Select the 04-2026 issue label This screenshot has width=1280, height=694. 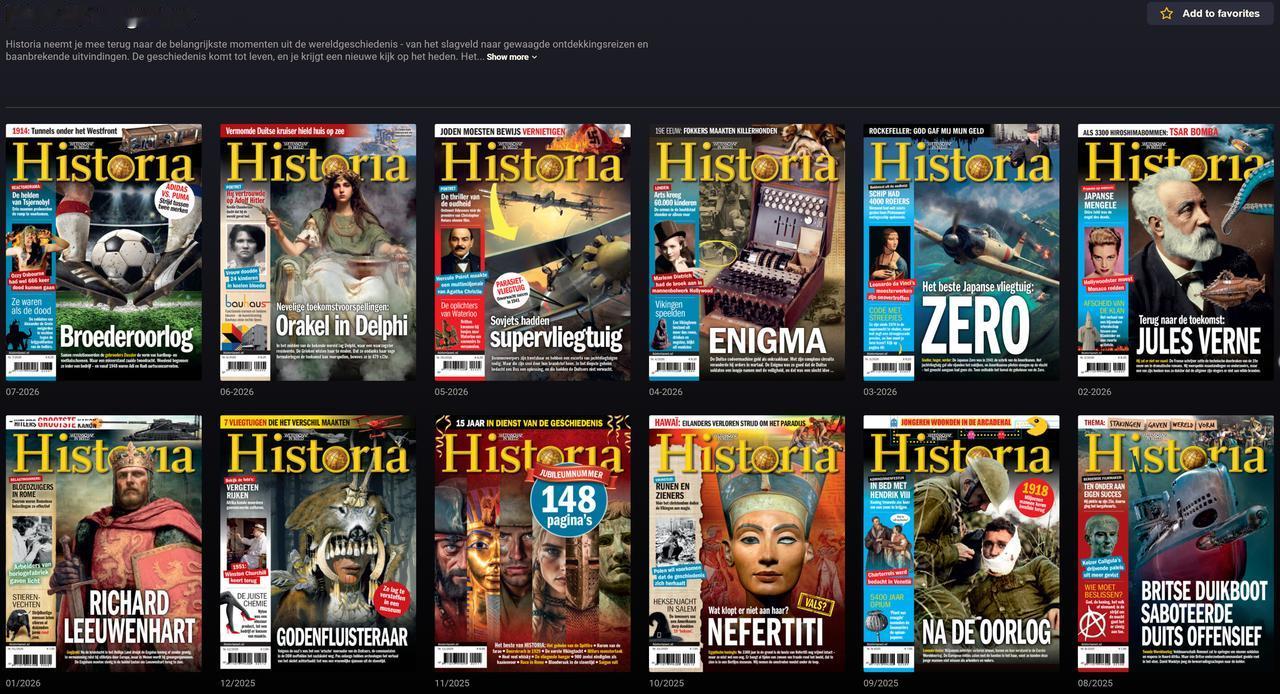pos(666,392)
